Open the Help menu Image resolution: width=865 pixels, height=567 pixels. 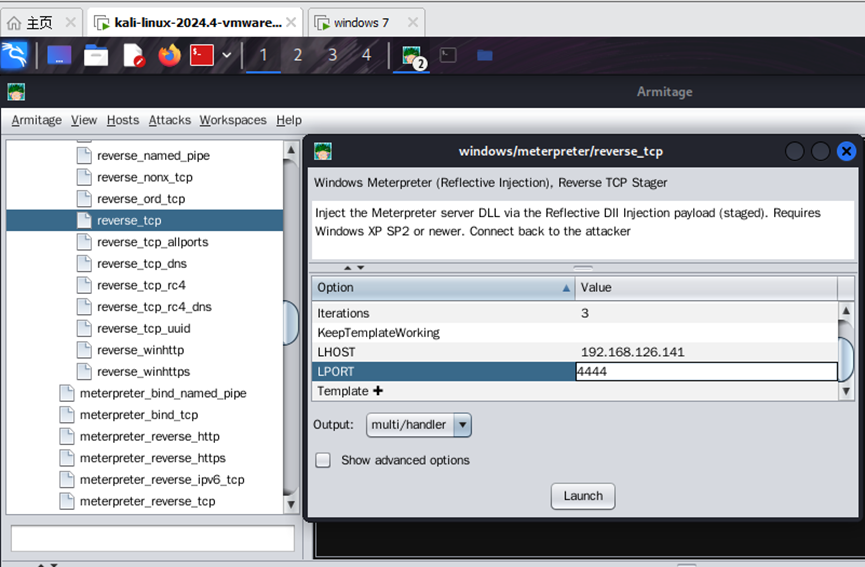289,120
